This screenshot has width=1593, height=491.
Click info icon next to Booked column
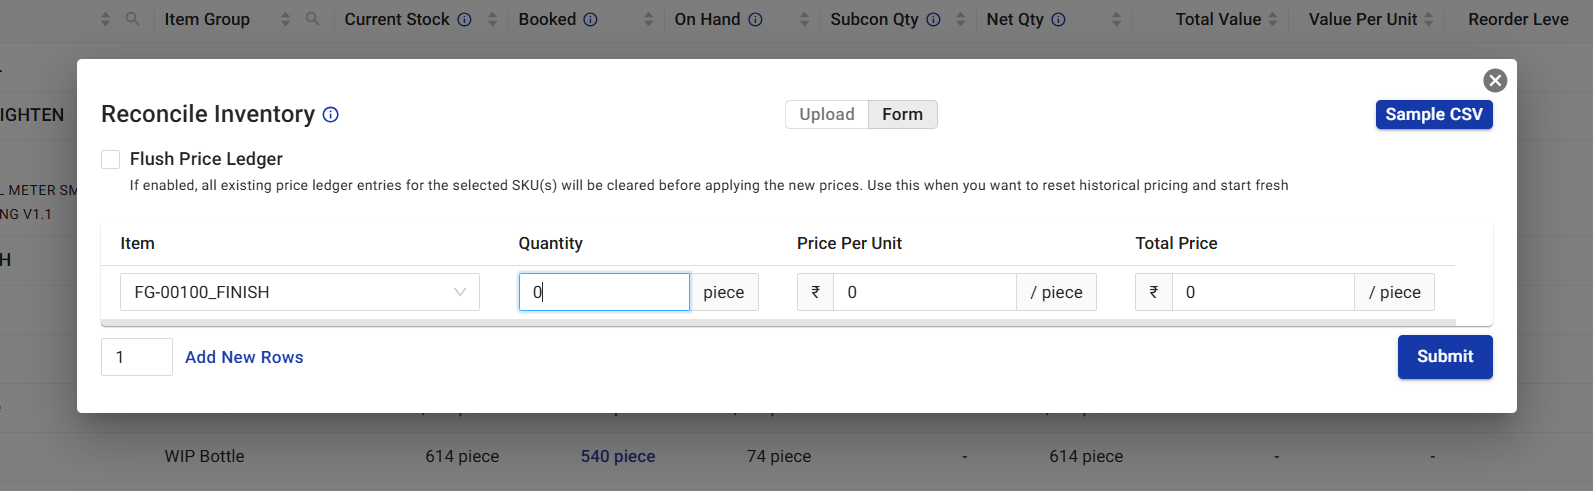[x=590, y=19]
